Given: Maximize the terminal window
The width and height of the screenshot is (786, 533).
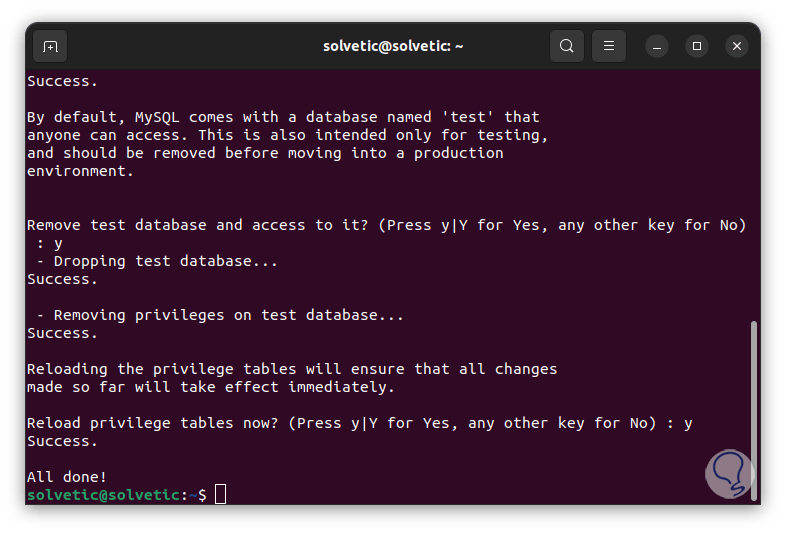Looking at the screenshot, I should point(697,46).
